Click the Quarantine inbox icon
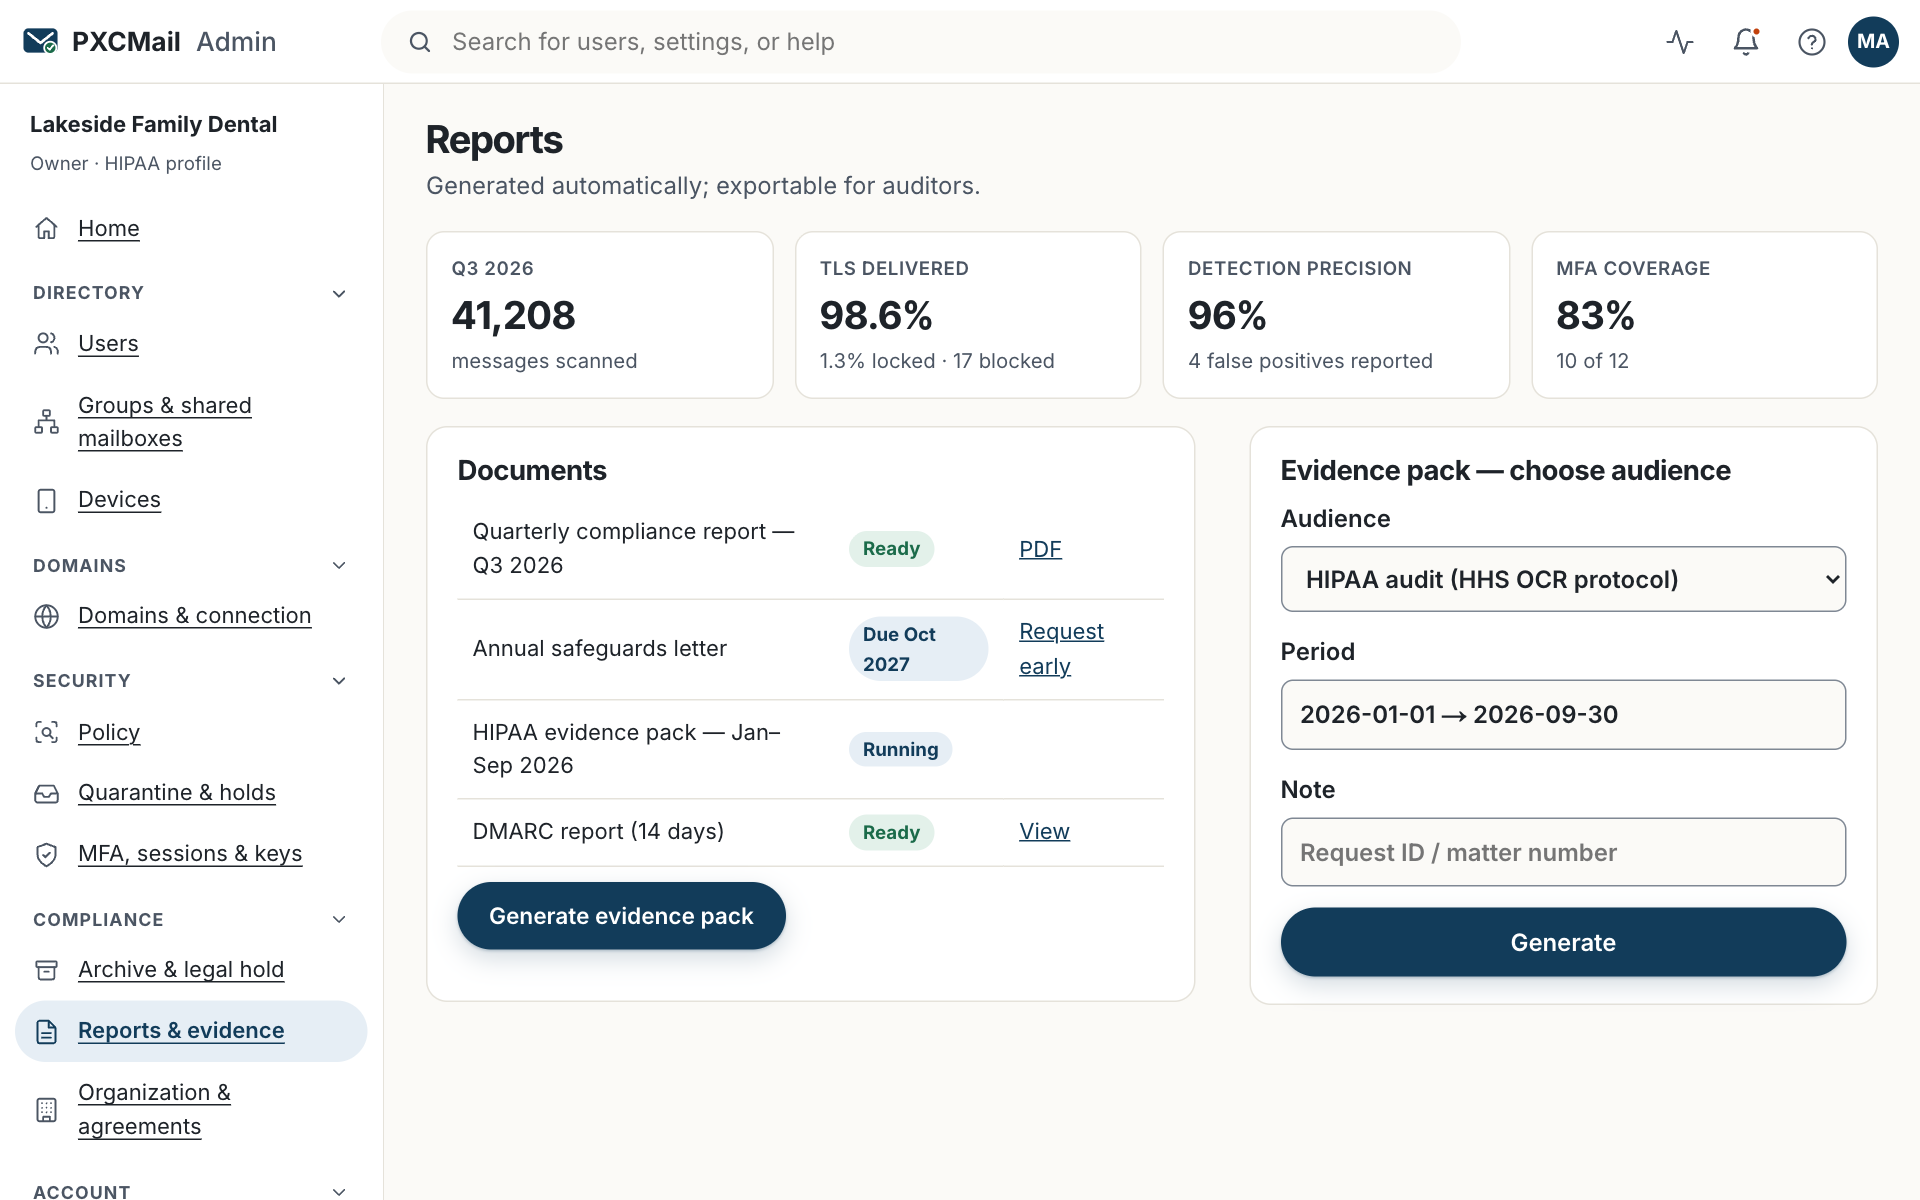This screenshot has height=1200, width=1920. tap(47, 793)
